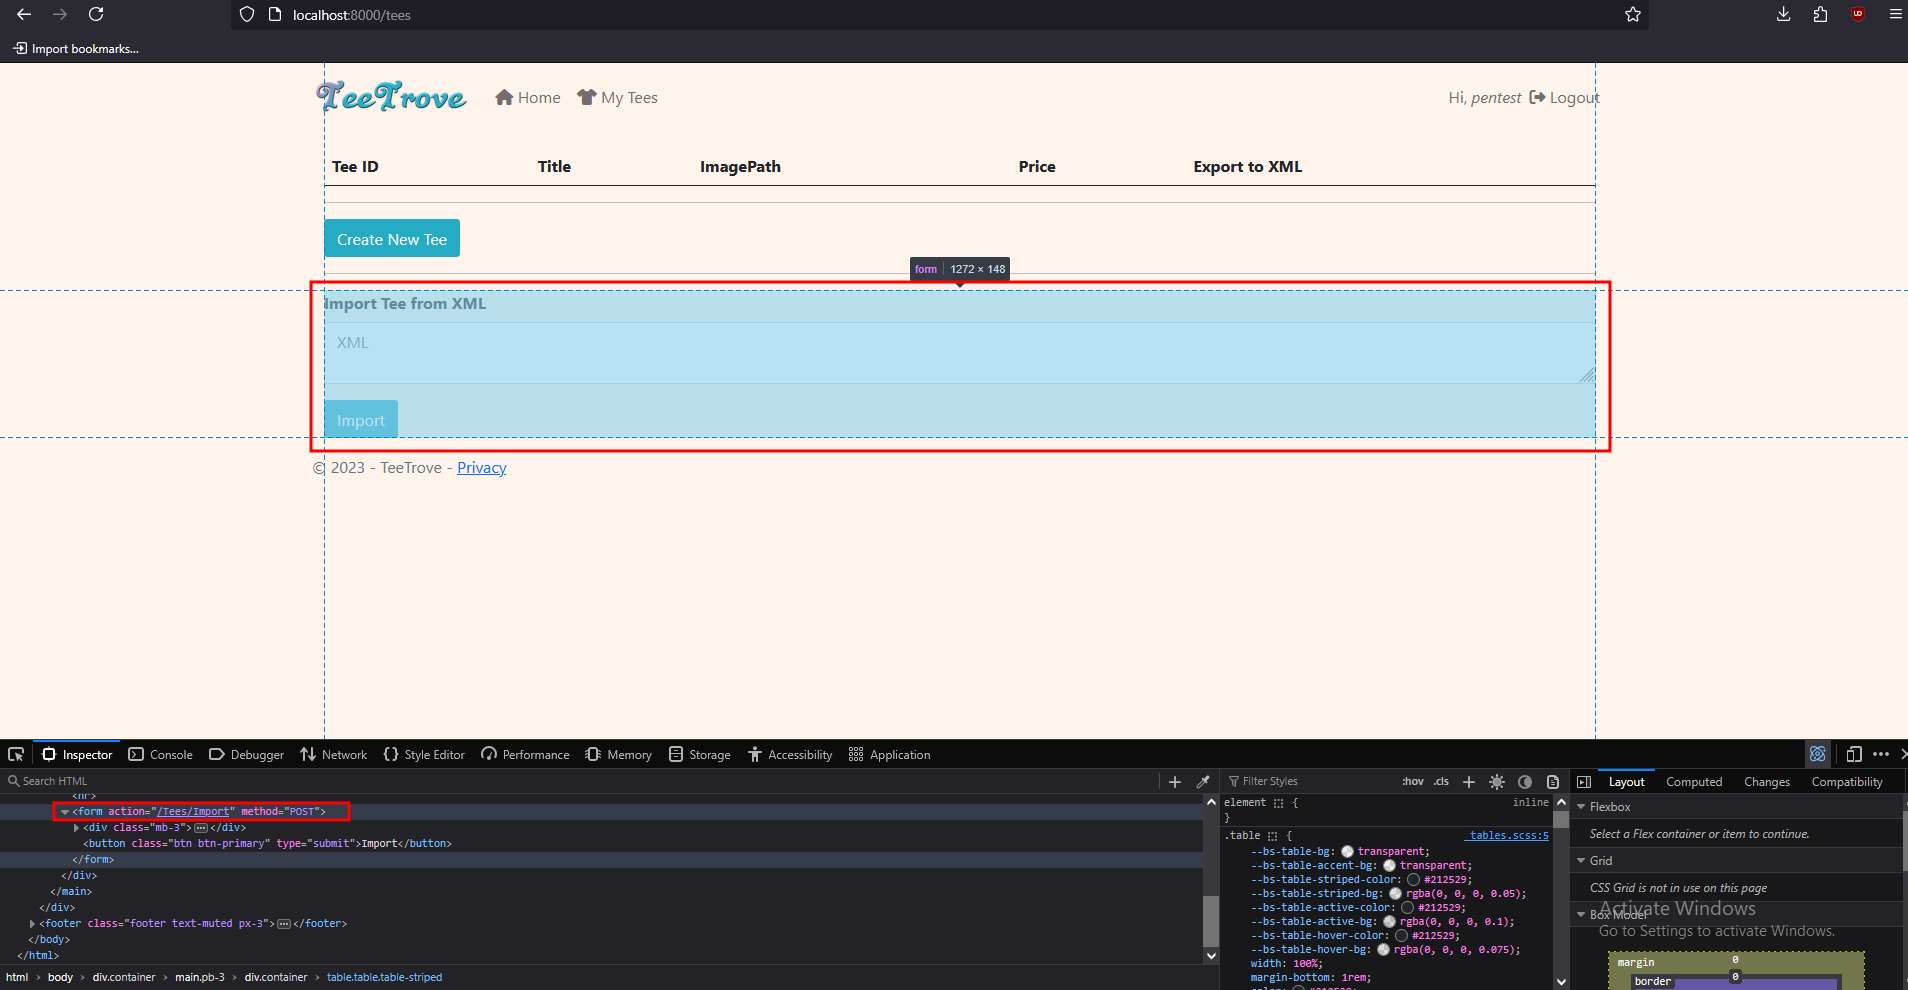Open Responsive Design Mode icon

pyautogui.click(x=1853, y=754)
